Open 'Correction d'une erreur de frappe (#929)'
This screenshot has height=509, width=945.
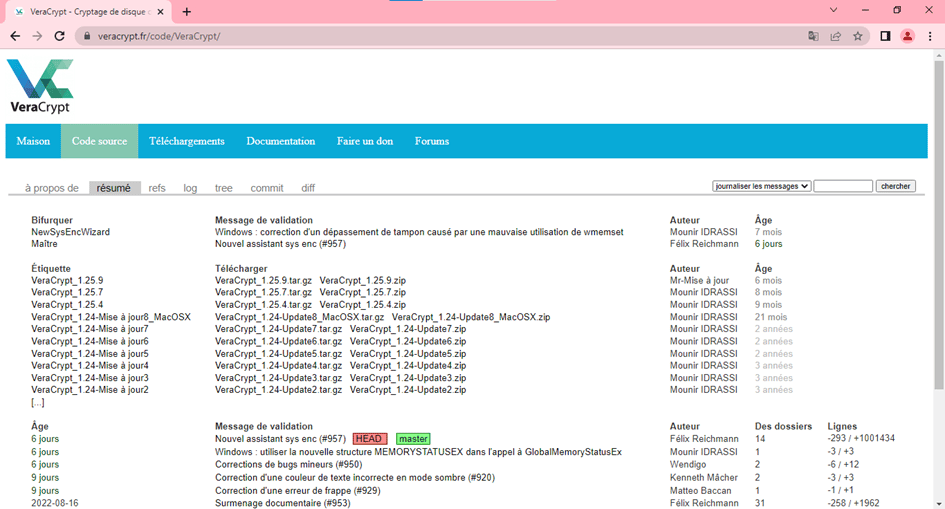[x=298, y=491]
